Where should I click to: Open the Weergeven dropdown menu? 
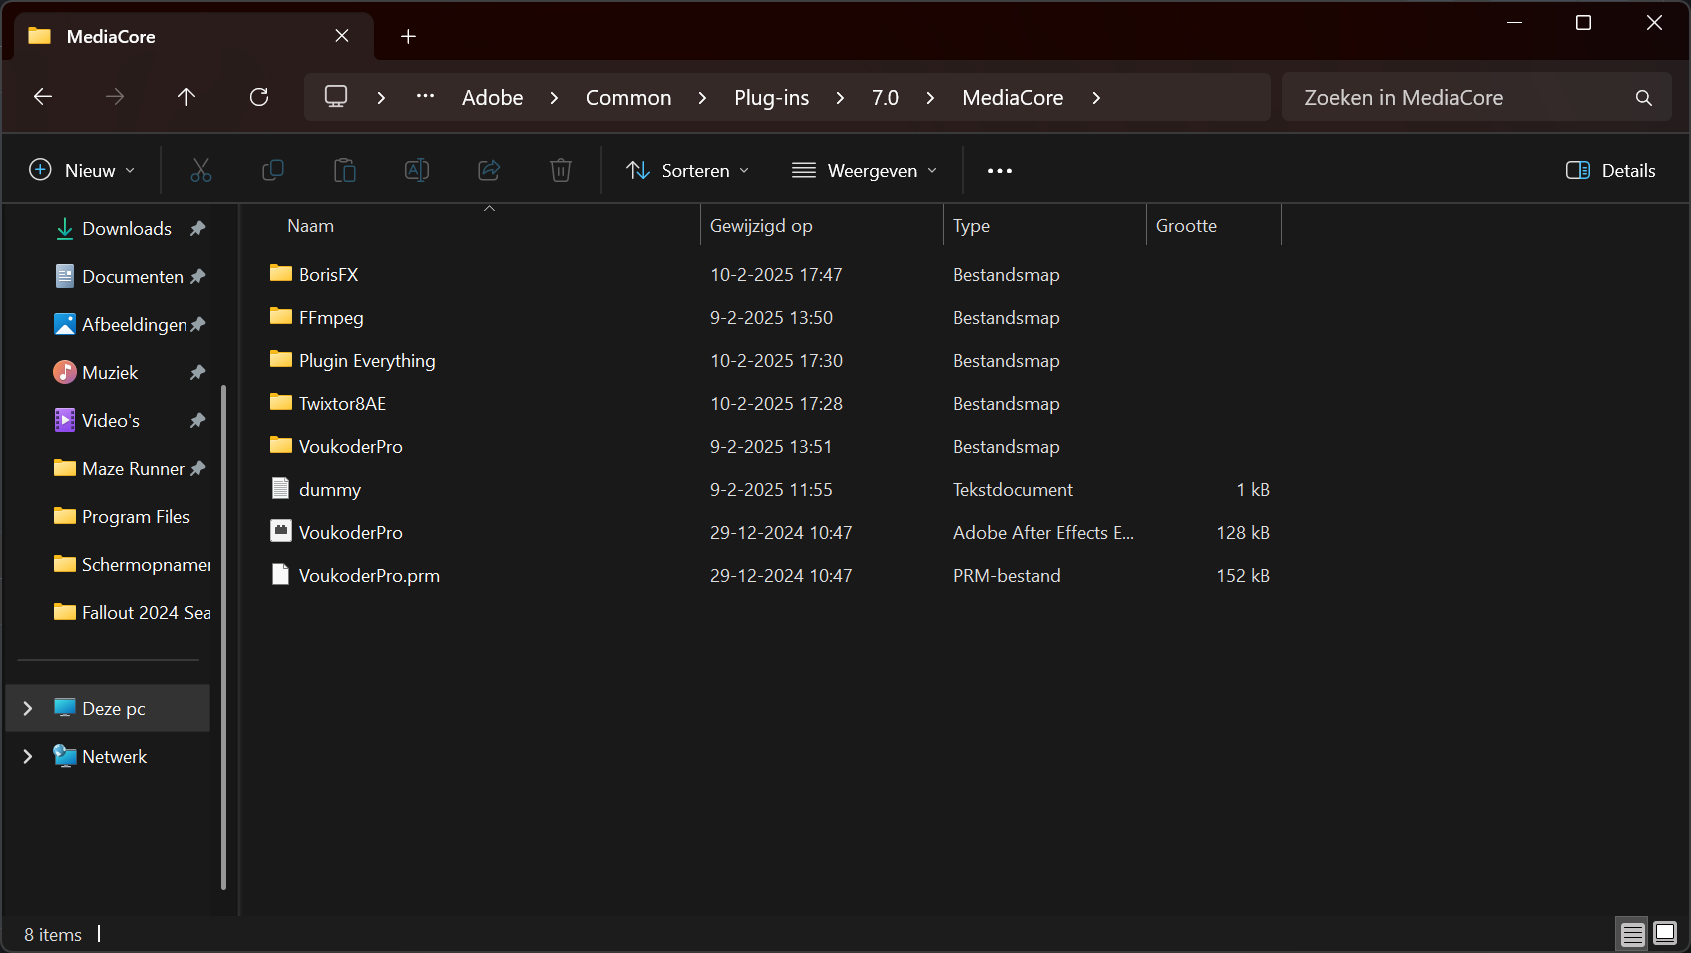click(864, 171)
